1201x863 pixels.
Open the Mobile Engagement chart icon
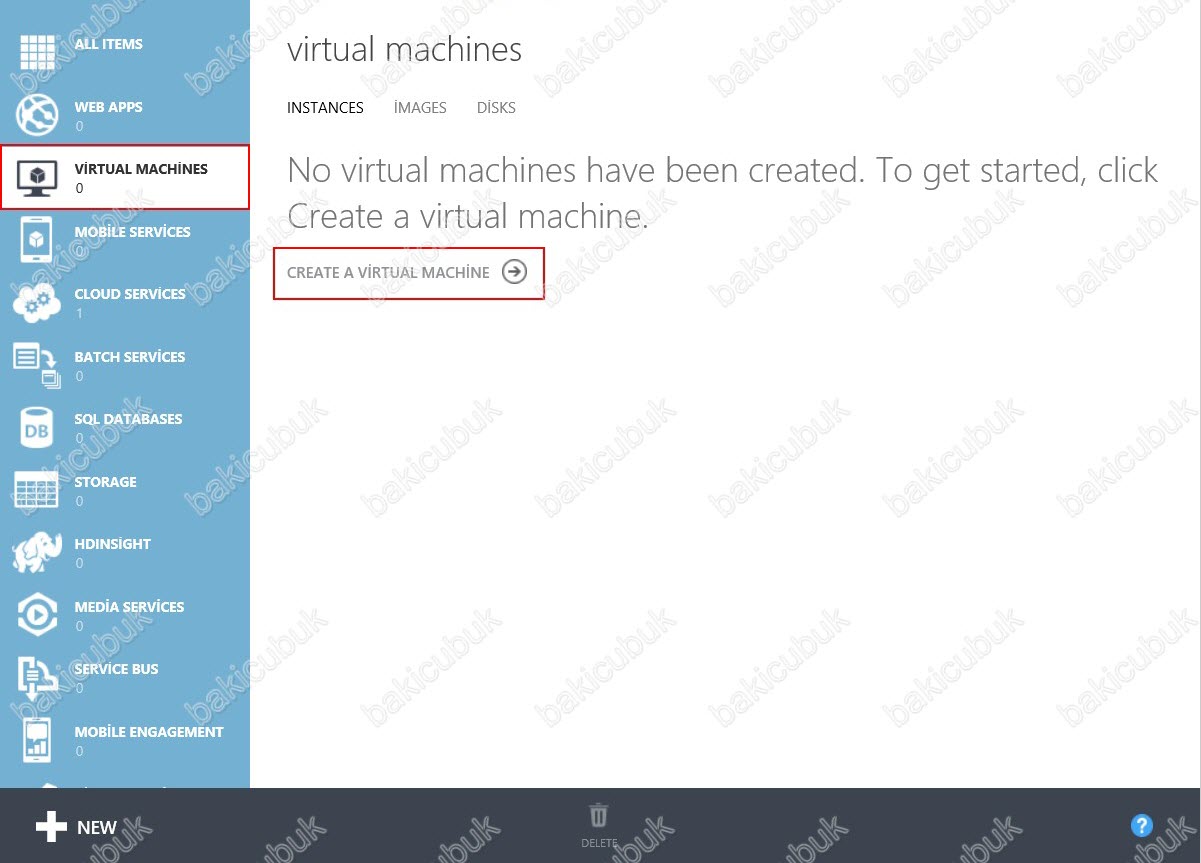tap(37, 741)
